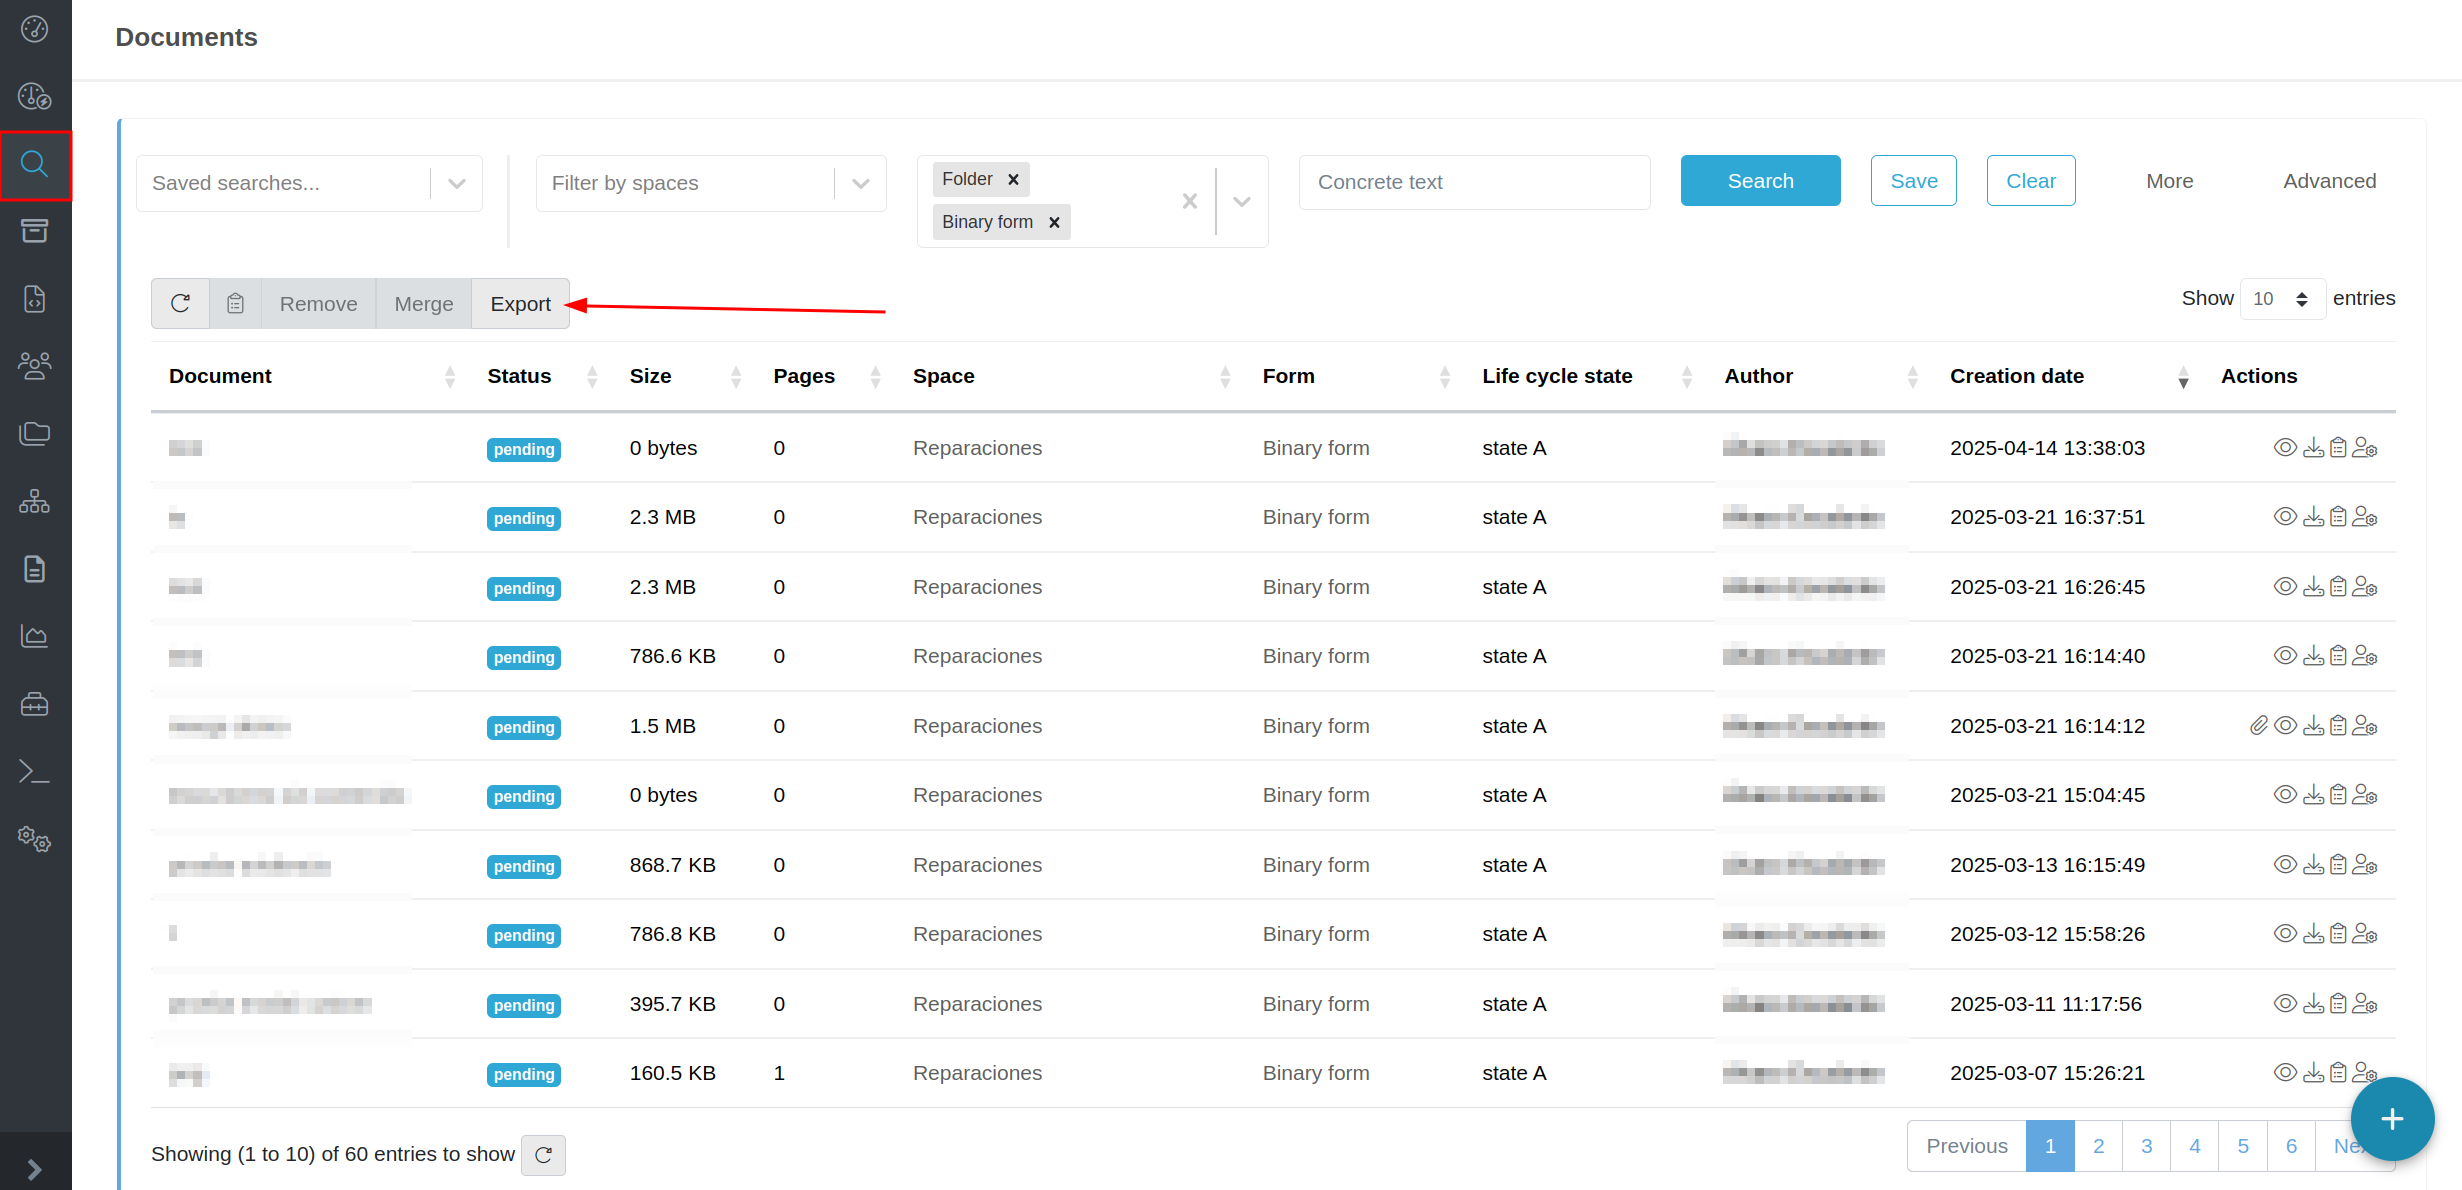Click the Export button
The height and width of the screenshot is (1190, 2462).
[x=520, y=303]
